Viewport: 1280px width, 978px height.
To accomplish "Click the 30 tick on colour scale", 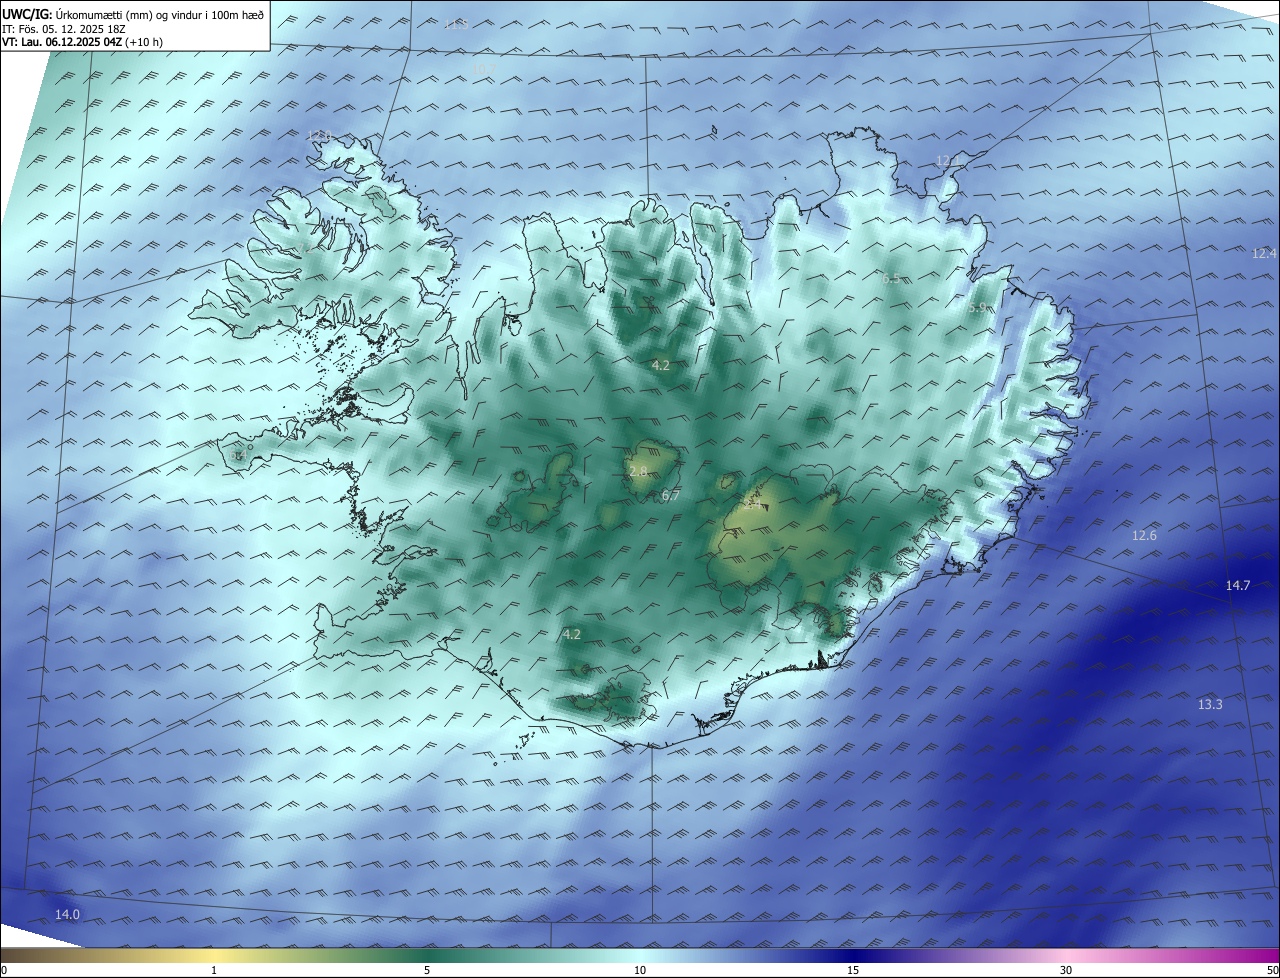I will pyautogui.click(x=1066, y=970).
